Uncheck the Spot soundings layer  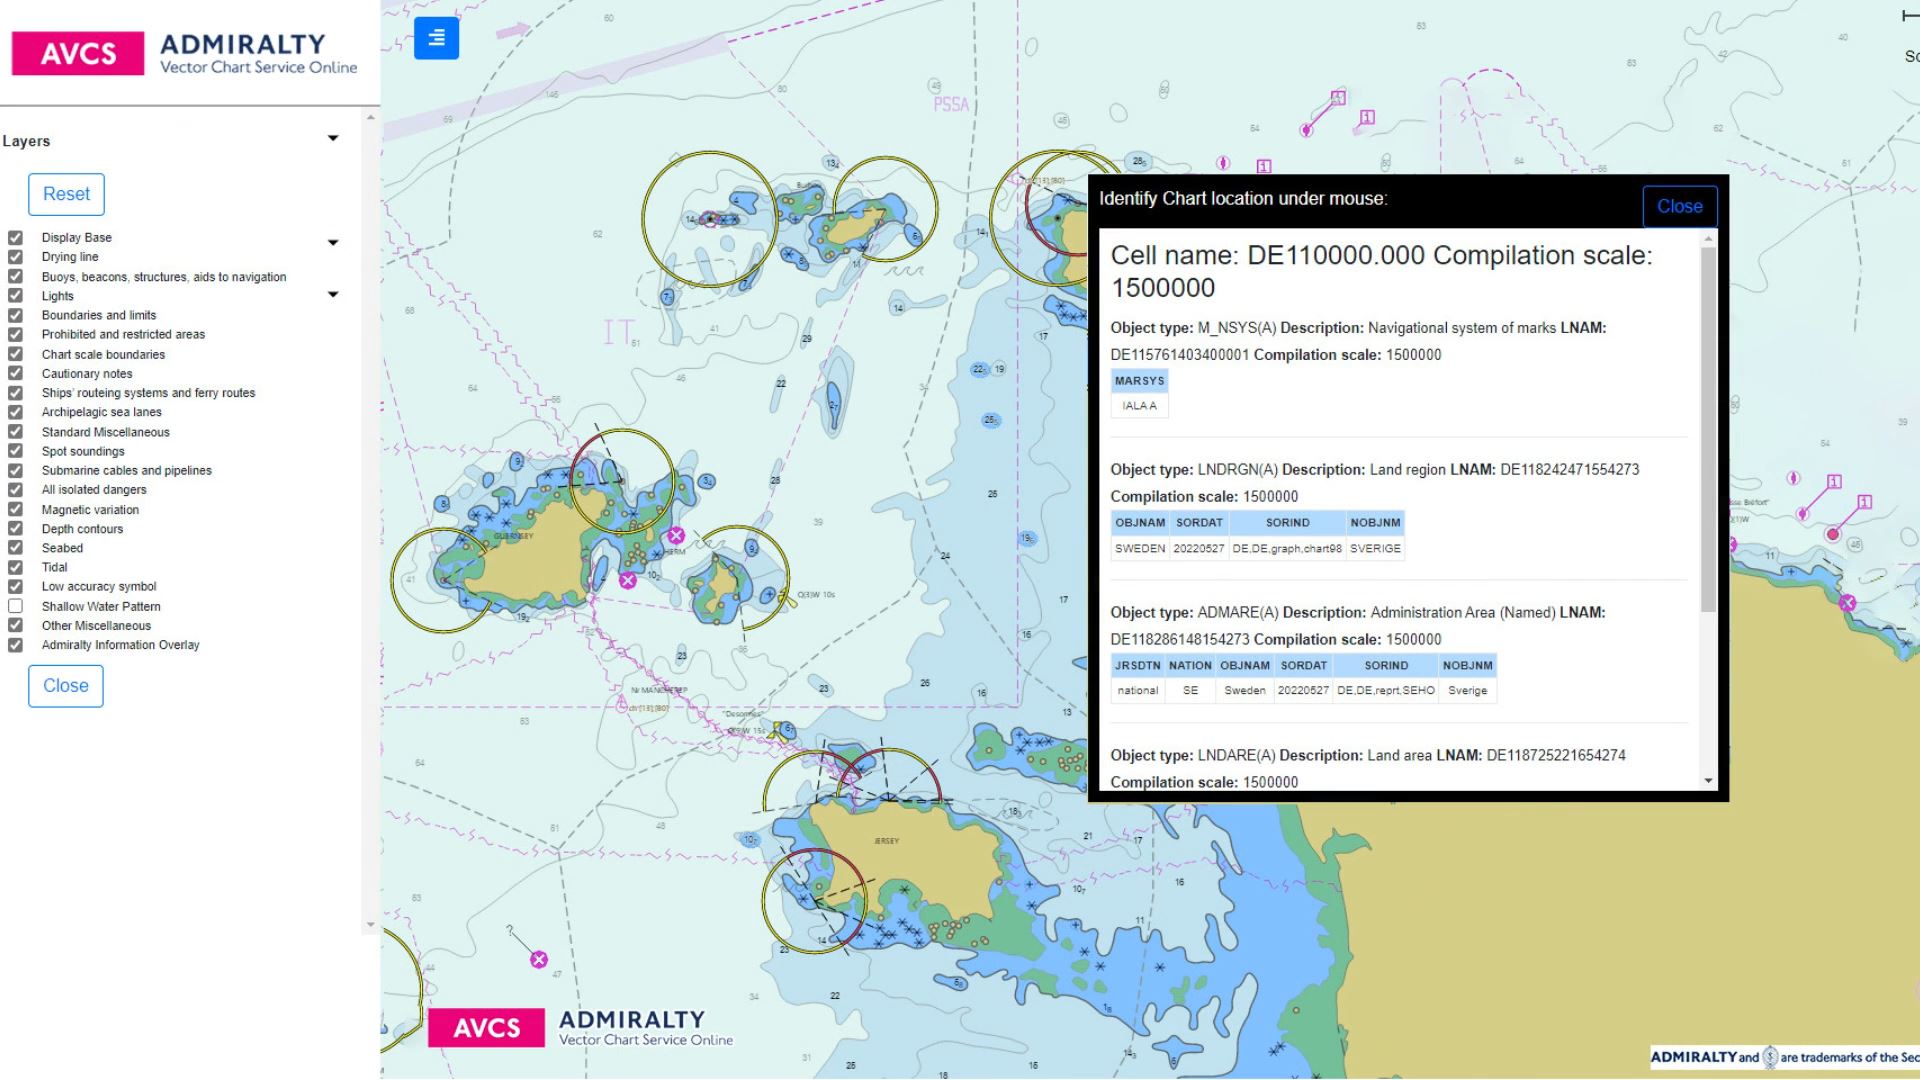click(x=15, y=451)
